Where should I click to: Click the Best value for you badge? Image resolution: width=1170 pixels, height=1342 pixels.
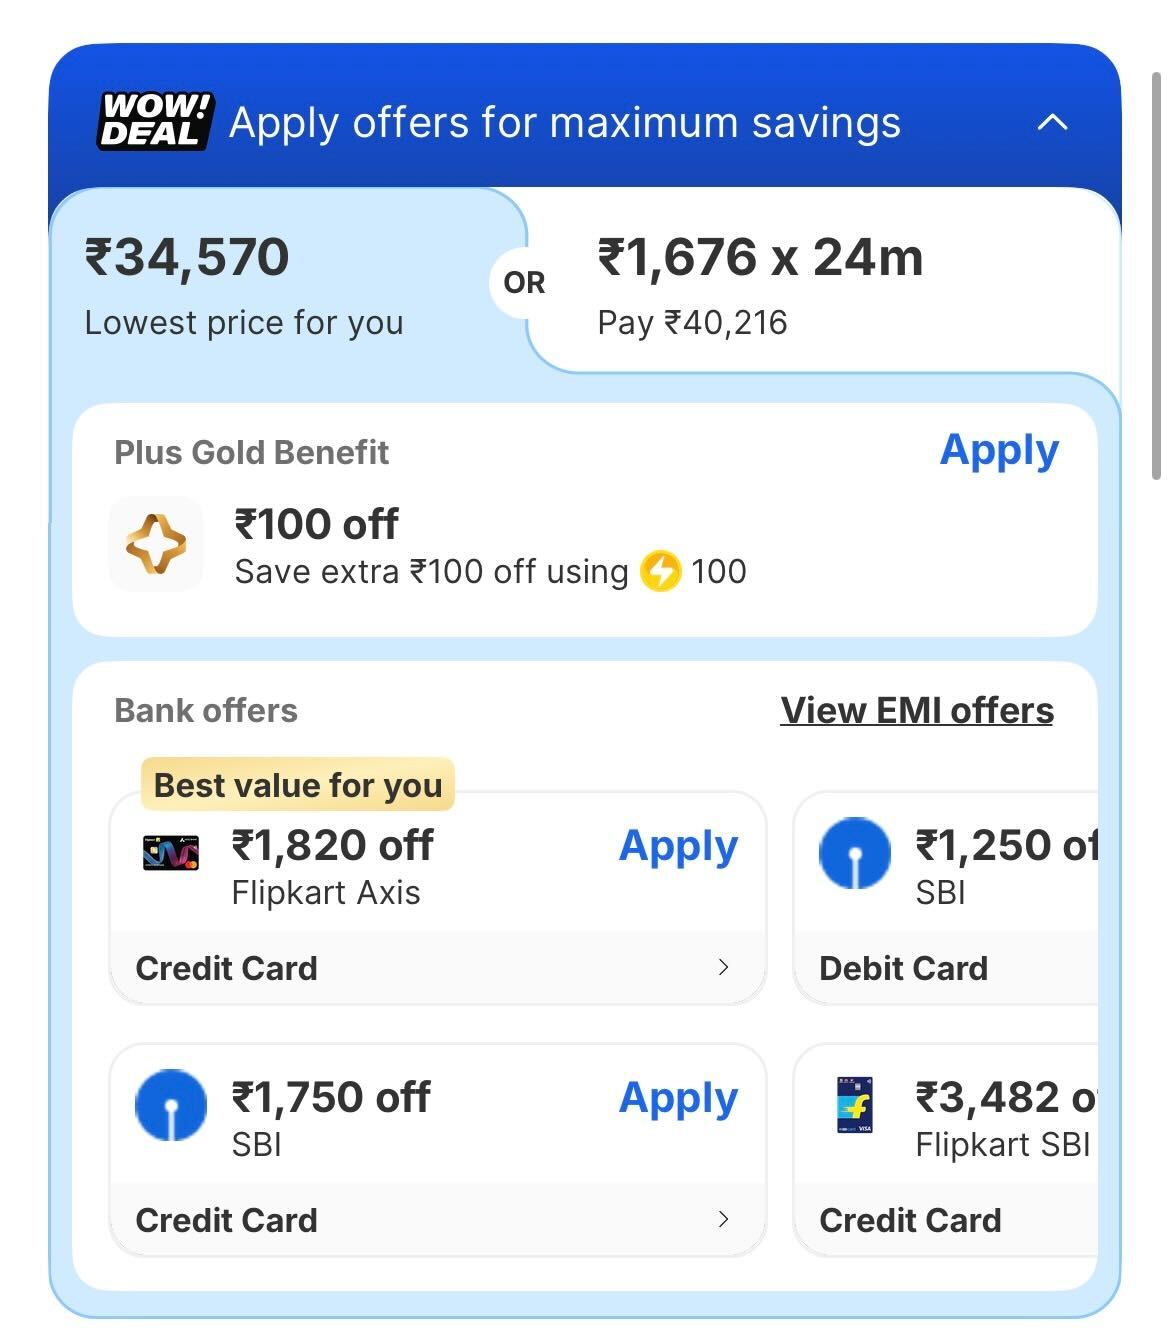click(298, 785)
